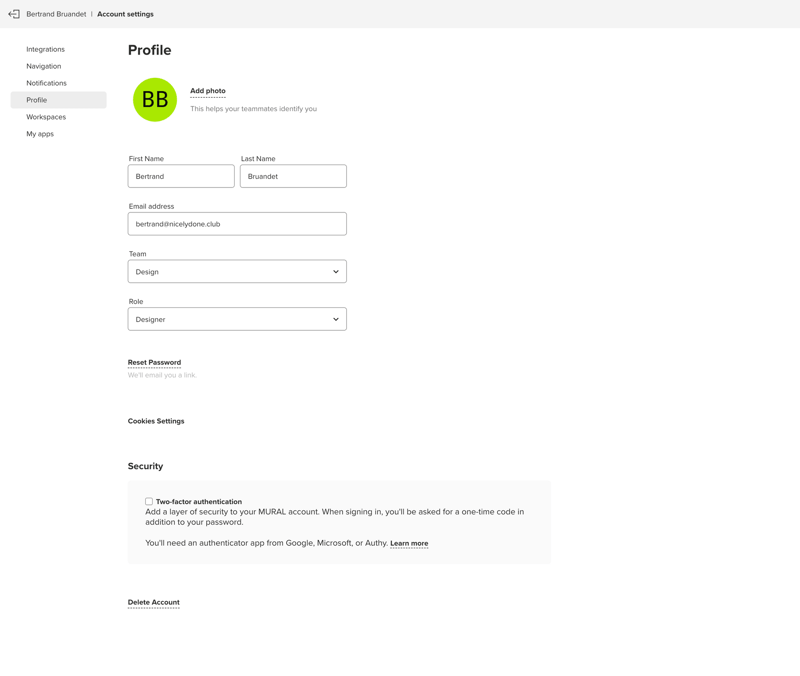
Task: Click Learn more about authenticator apps
Action: click(409, 543)
